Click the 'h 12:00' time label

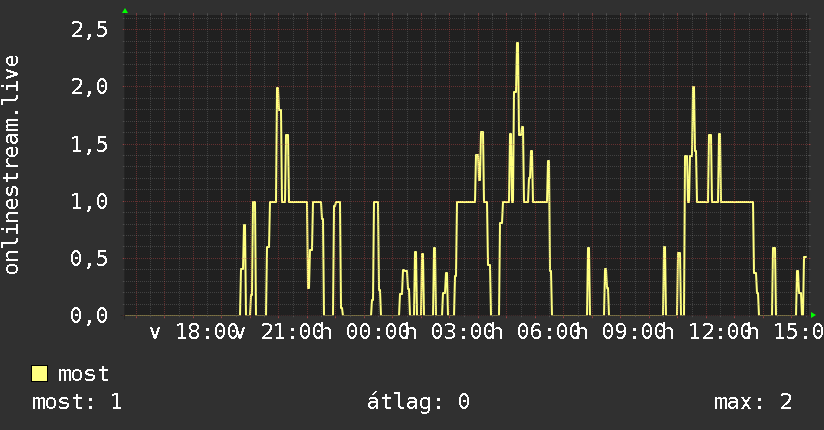706,332
